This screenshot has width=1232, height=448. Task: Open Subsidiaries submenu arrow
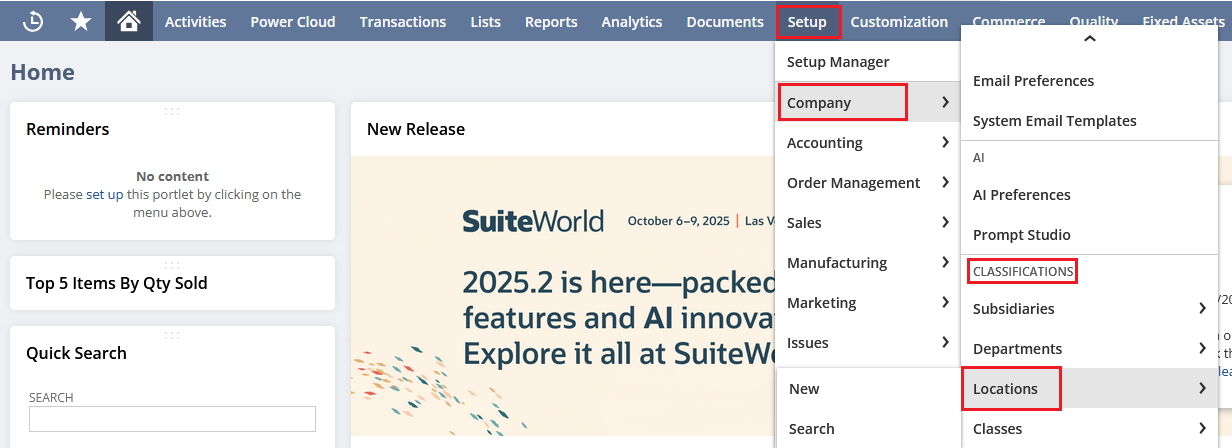(1201, 308)
